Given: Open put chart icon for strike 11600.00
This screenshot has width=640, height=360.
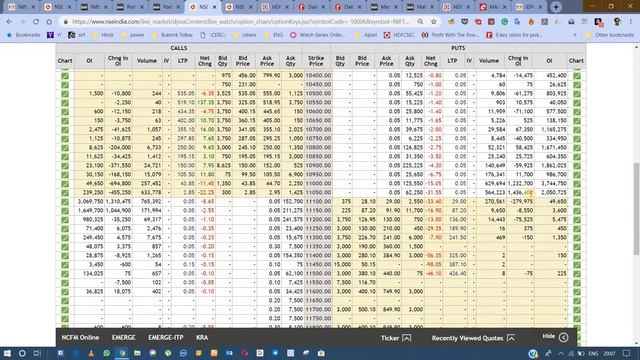Looking at the screenshot, I should [576, 291].
